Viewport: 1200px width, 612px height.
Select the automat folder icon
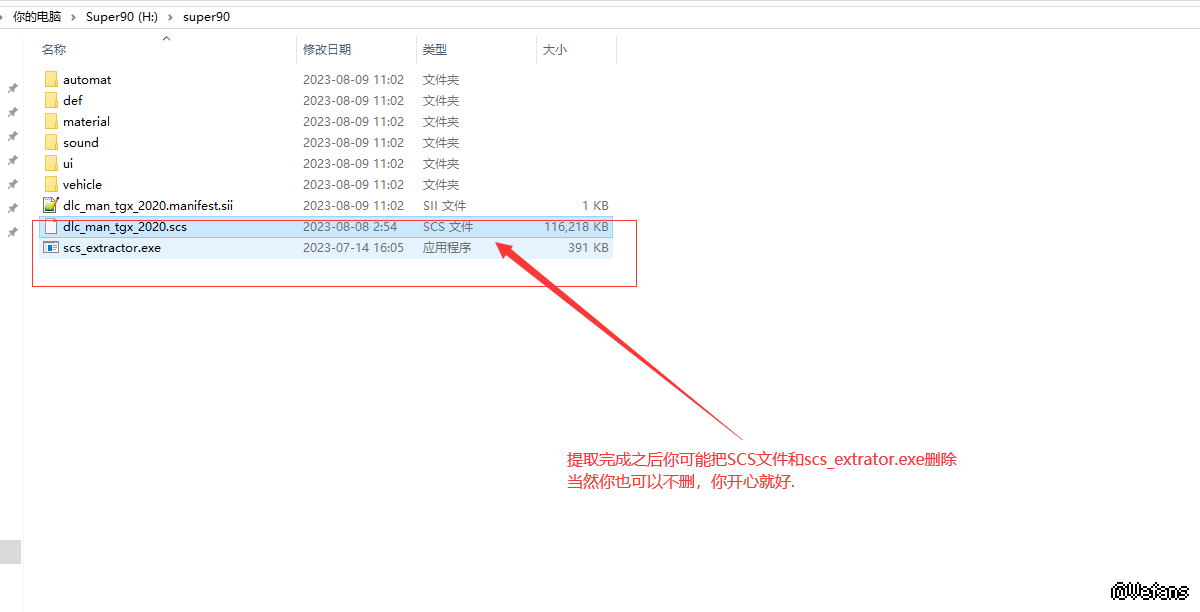(51, 79)
